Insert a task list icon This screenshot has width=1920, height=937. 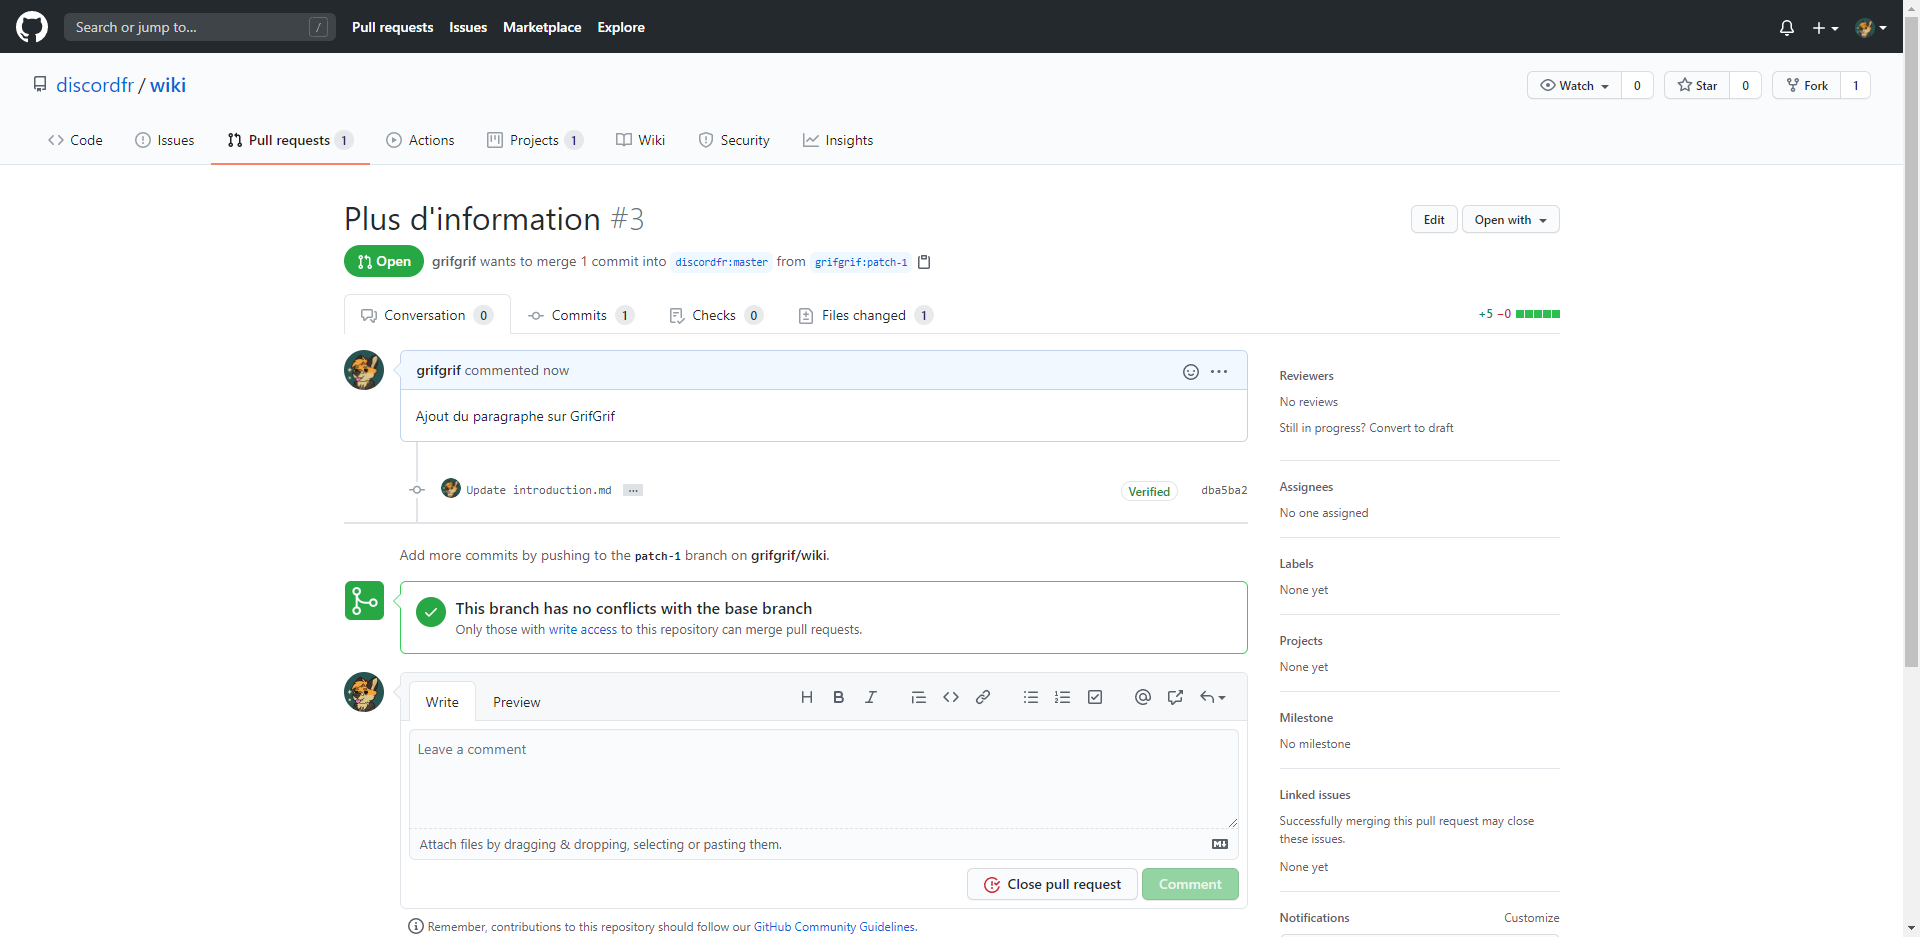(1095, 697)
